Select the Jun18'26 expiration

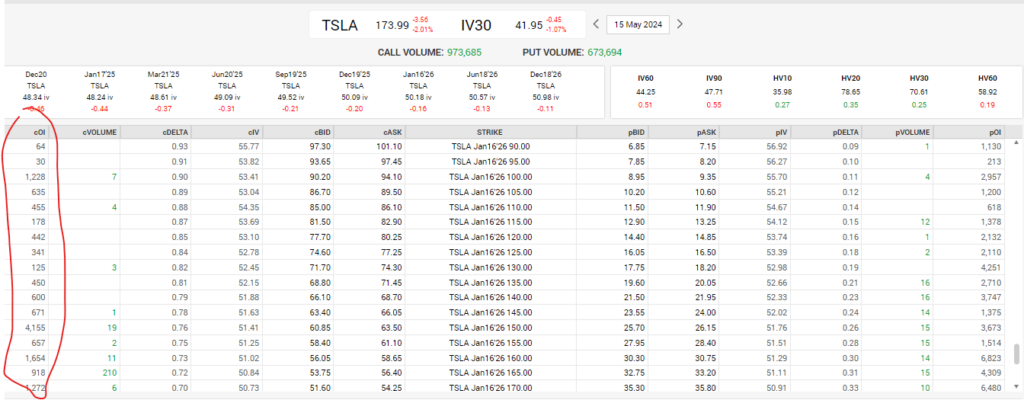tap(482, 91)
